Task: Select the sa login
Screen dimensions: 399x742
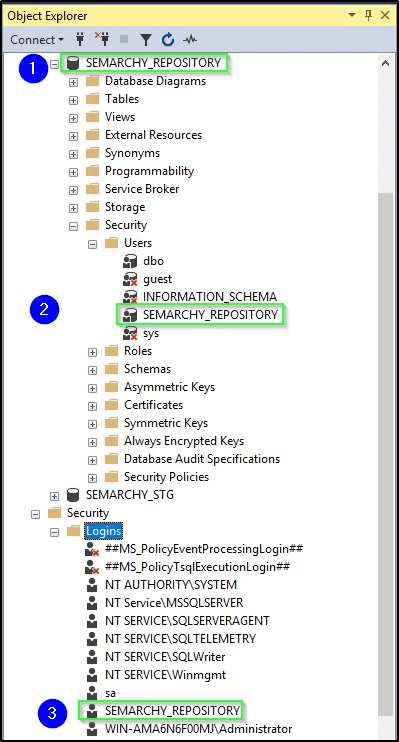Action: point(110,693)
